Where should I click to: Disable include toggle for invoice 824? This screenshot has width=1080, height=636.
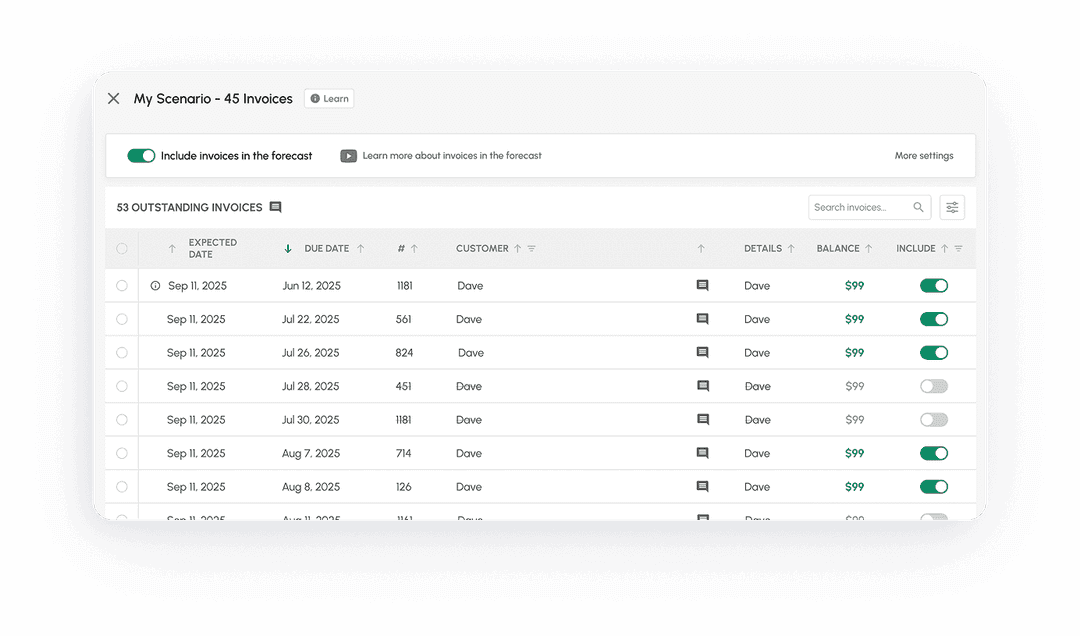[934, 353]
